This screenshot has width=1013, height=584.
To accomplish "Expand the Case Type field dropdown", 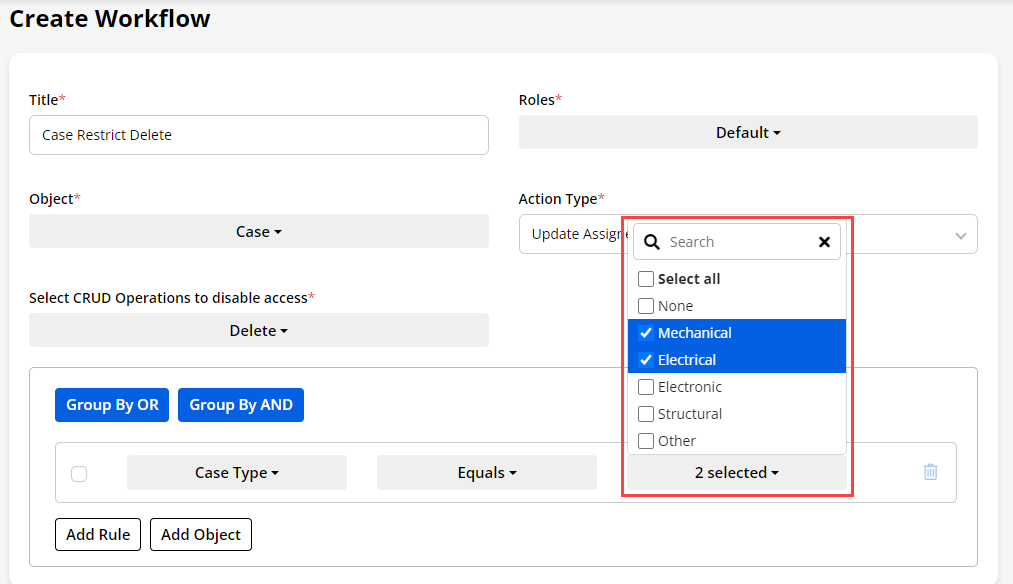I will tap(236, 473).
